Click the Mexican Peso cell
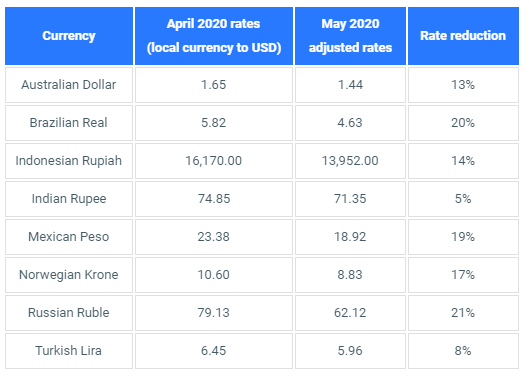This screenshot has width=529, height=377. click(69, 237)
